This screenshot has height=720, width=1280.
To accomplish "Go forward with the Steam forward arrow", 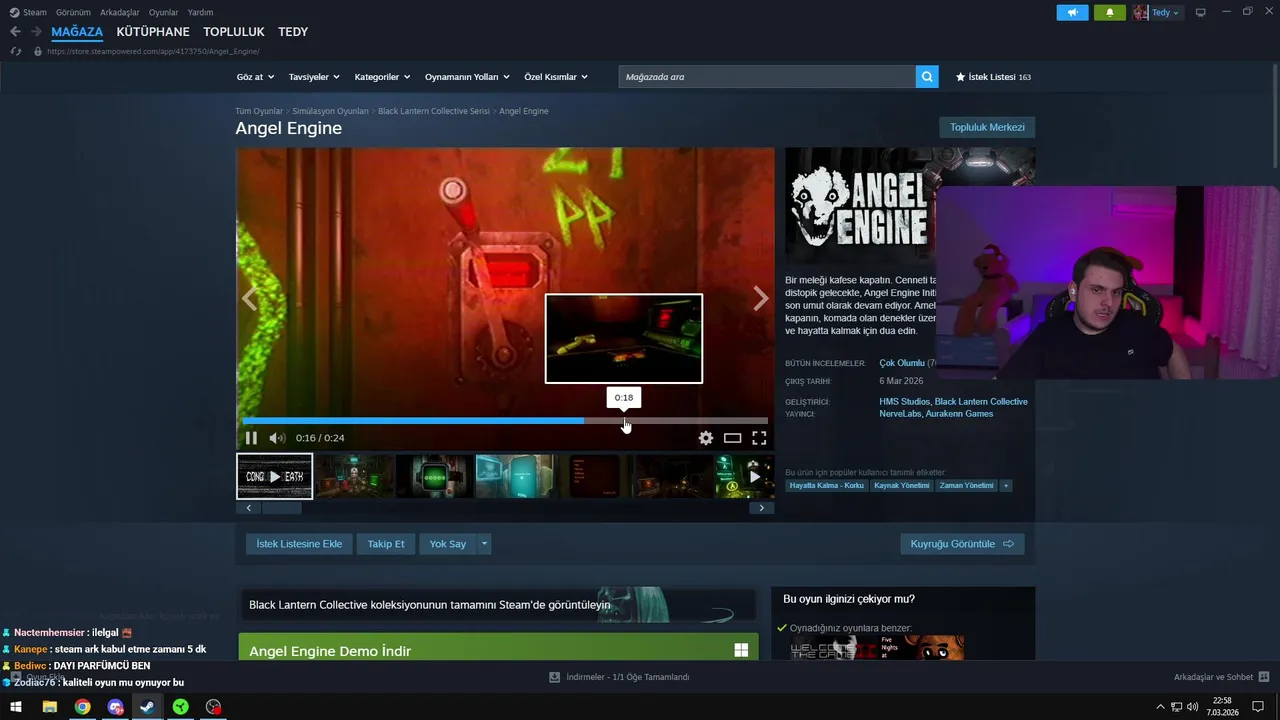I will (36, 32).
